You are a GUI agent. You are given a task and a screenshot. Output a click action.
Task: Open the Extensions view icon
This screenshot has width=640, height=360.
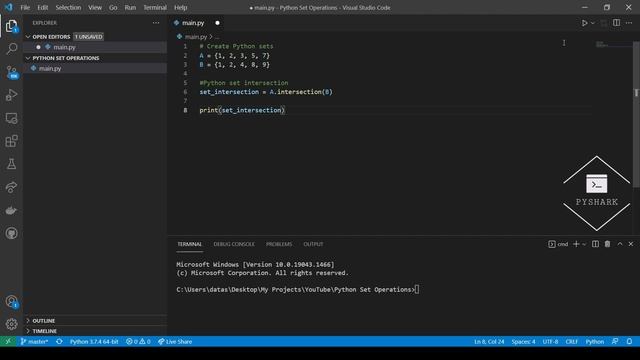pyautogui.click(x=11, y=141)
